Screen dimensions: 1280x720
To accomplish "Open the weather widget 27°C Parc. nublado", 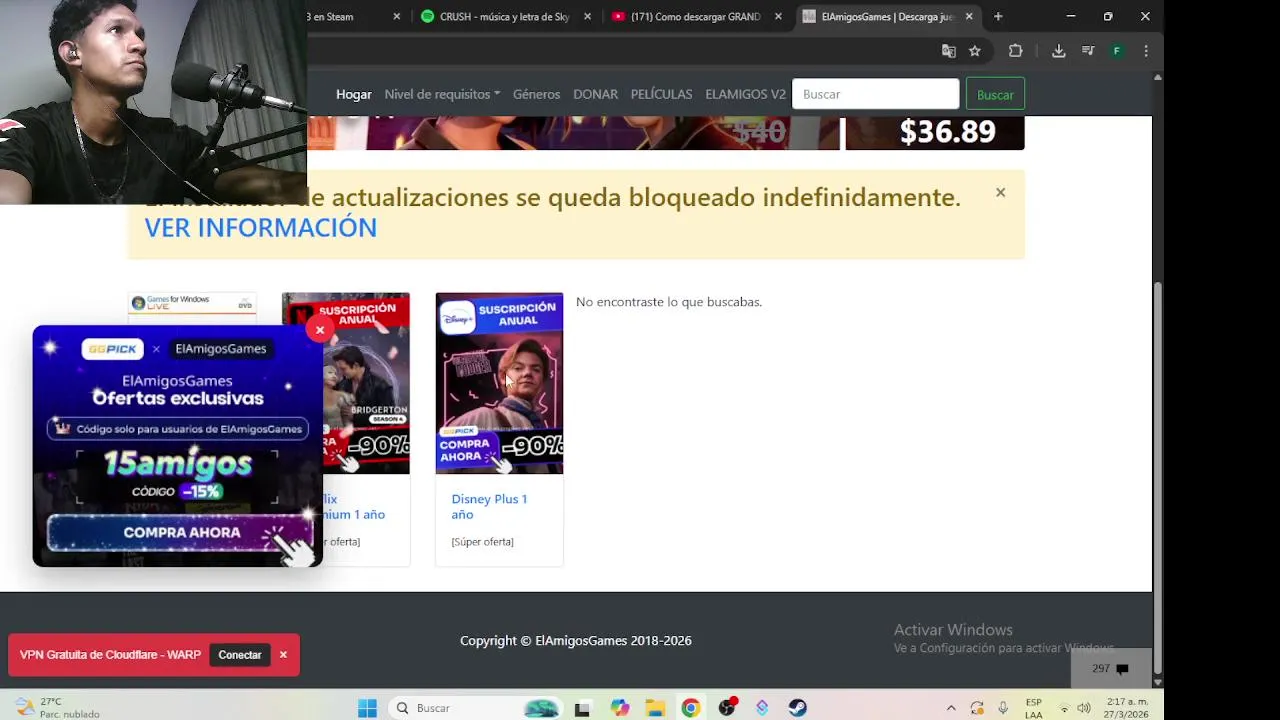I will coord(57,708).
